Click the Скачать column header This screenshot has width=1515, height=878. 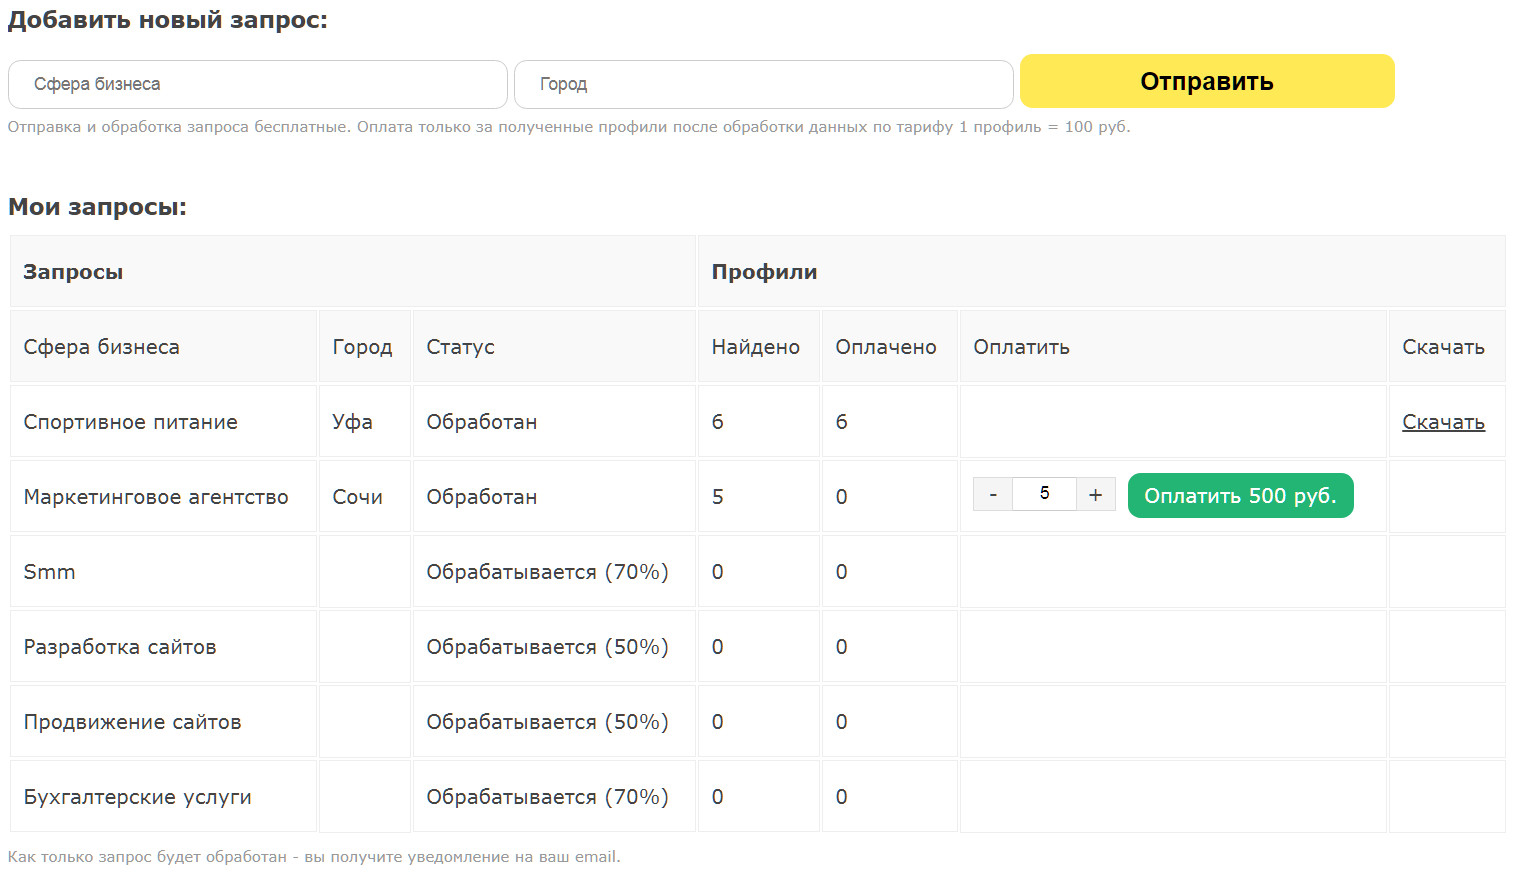[1447, 347]
